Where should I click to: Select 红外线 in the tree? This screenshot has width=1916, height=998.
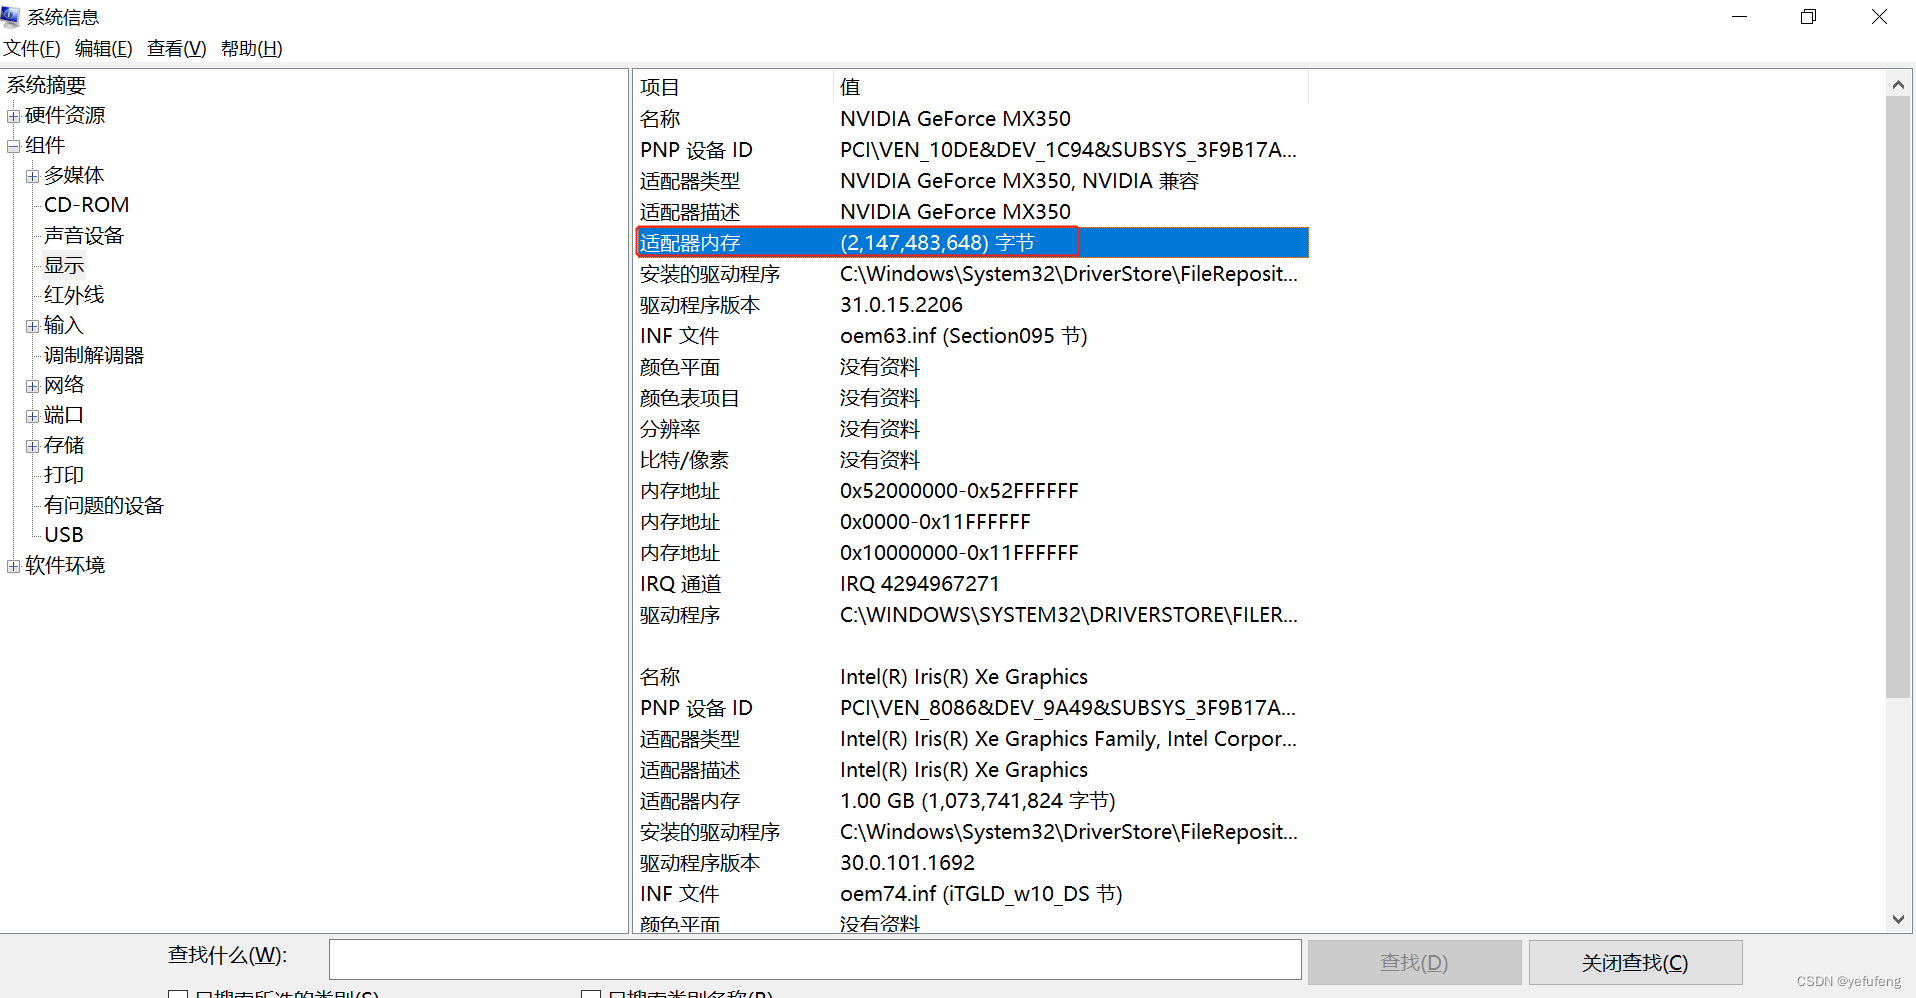click(74, 295)
